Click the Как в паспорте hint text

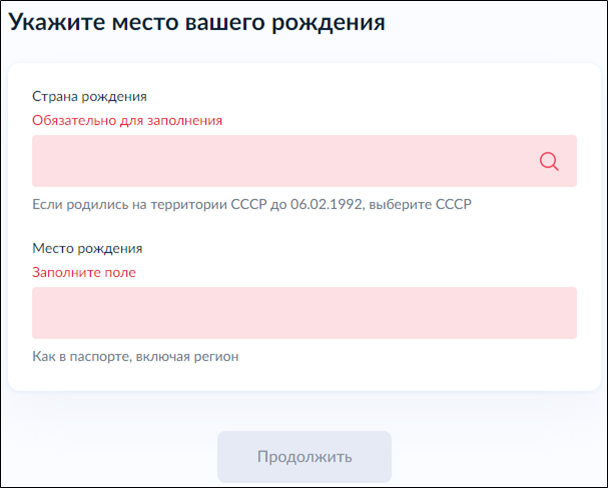pyautogui.click(x=136, y=356)
